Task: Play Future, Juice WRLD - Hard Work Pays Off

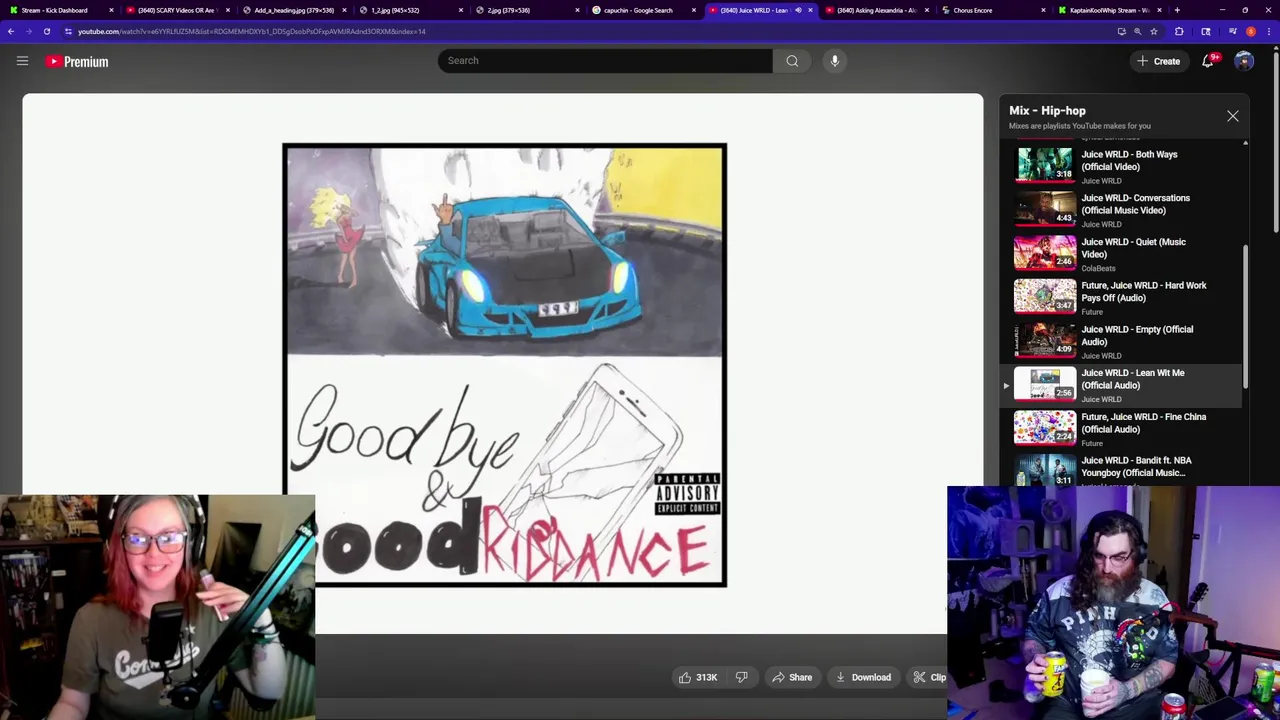Action: (x=1123, y=298)
